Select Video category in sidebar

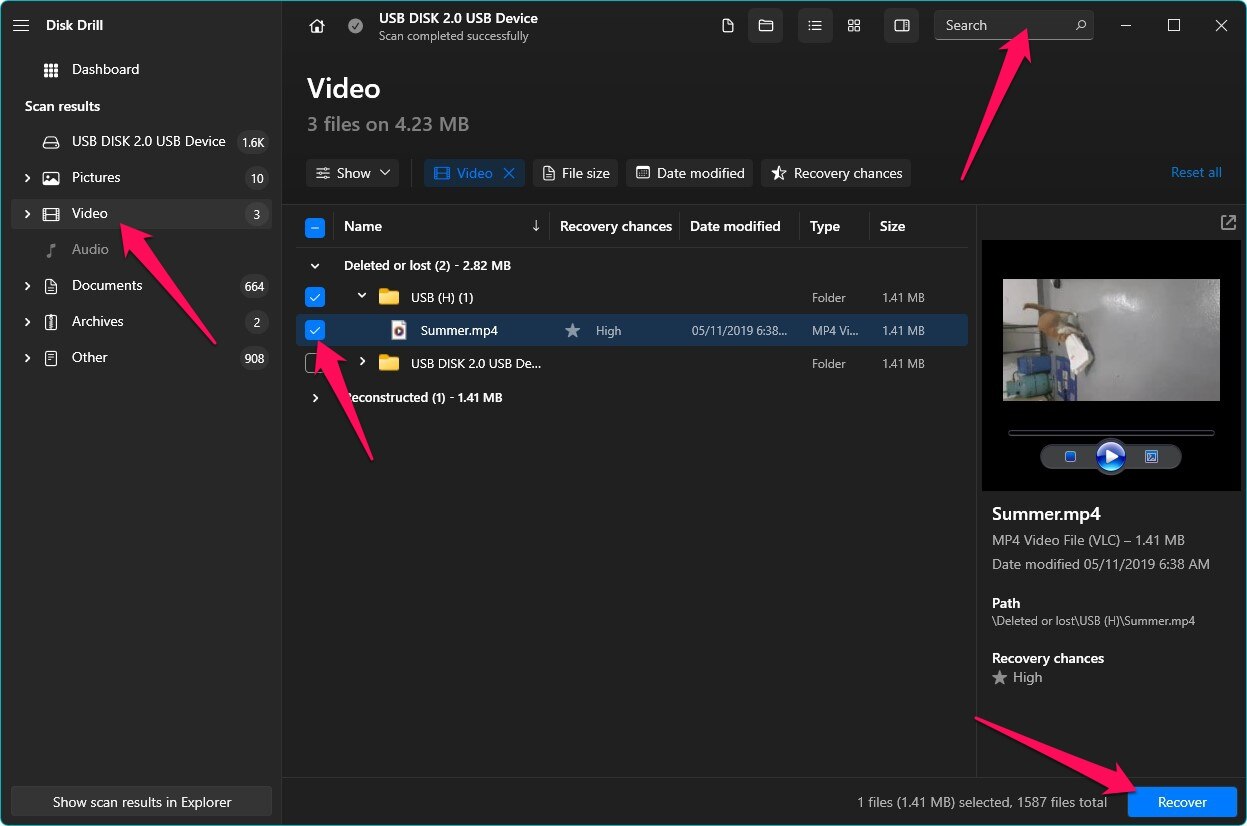[141, 214]
